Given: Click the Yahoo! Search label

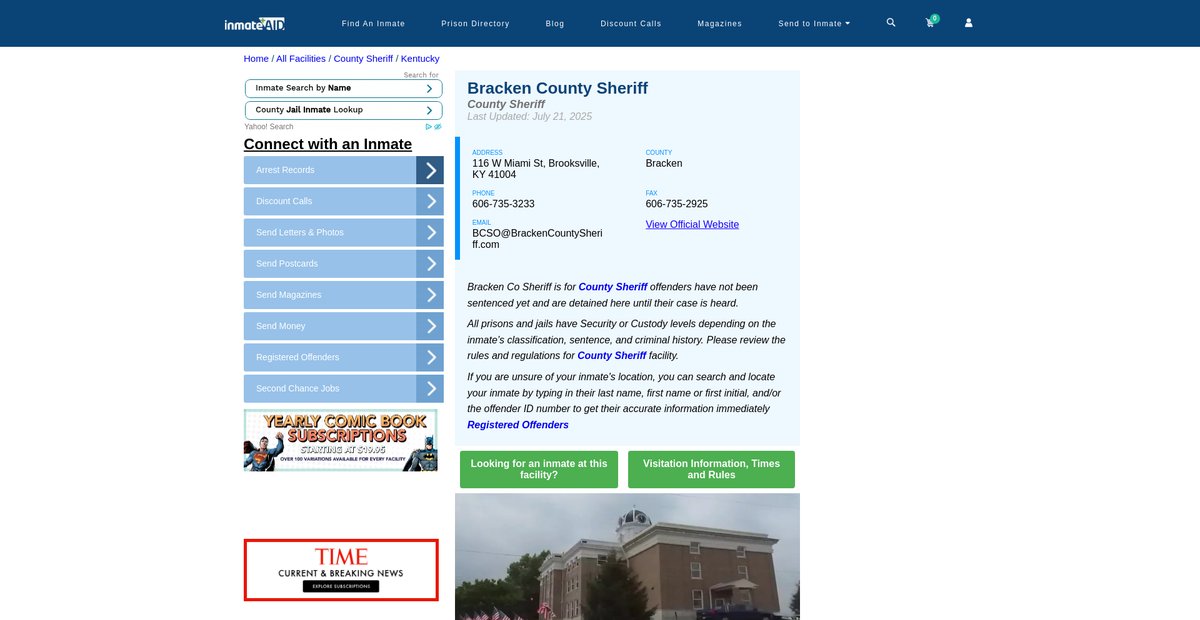Looking at the screenshot, I should pyautogui.click(x=269, y=127).
